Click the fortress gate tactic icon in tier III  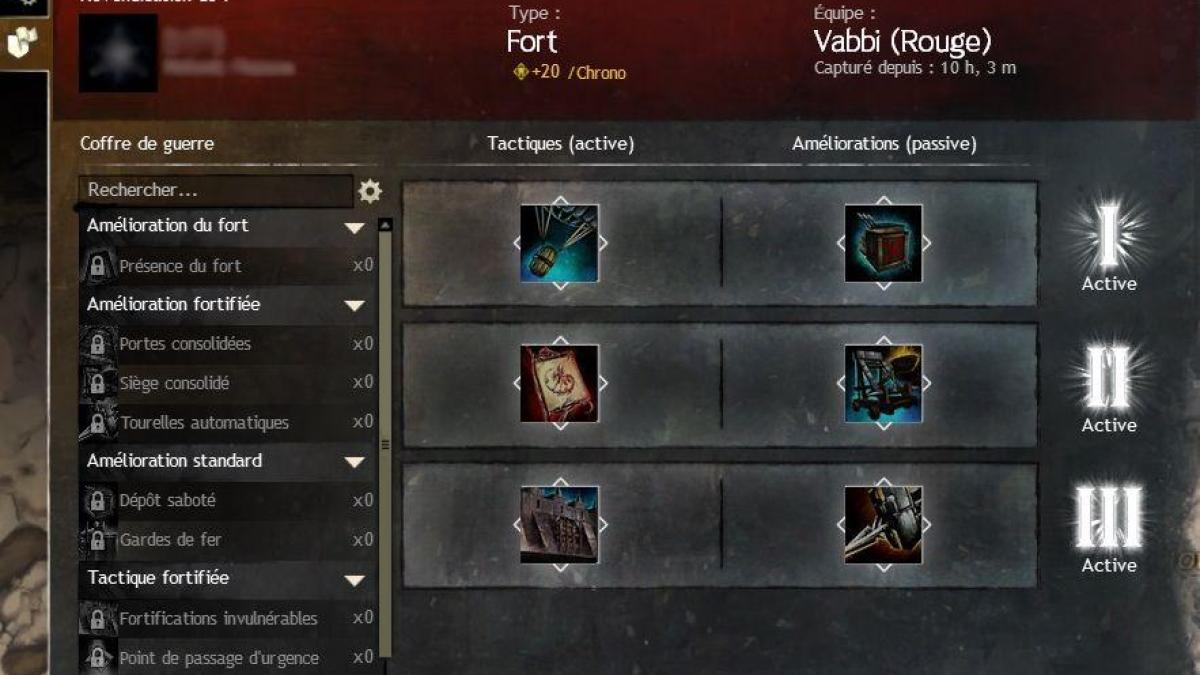560,524
